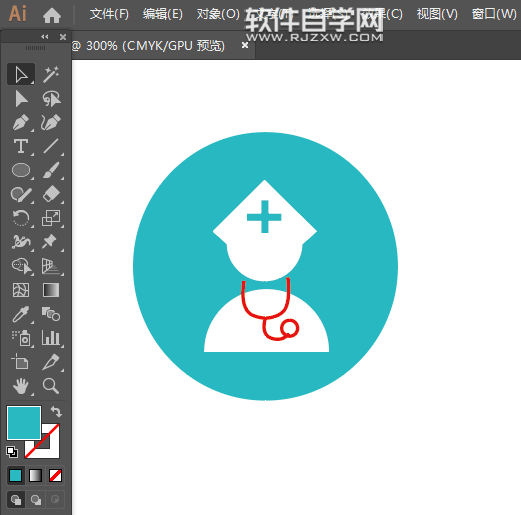Open the 文件(F) menu
The height and width of the screenshot is (515, 521).
[109, 14]
